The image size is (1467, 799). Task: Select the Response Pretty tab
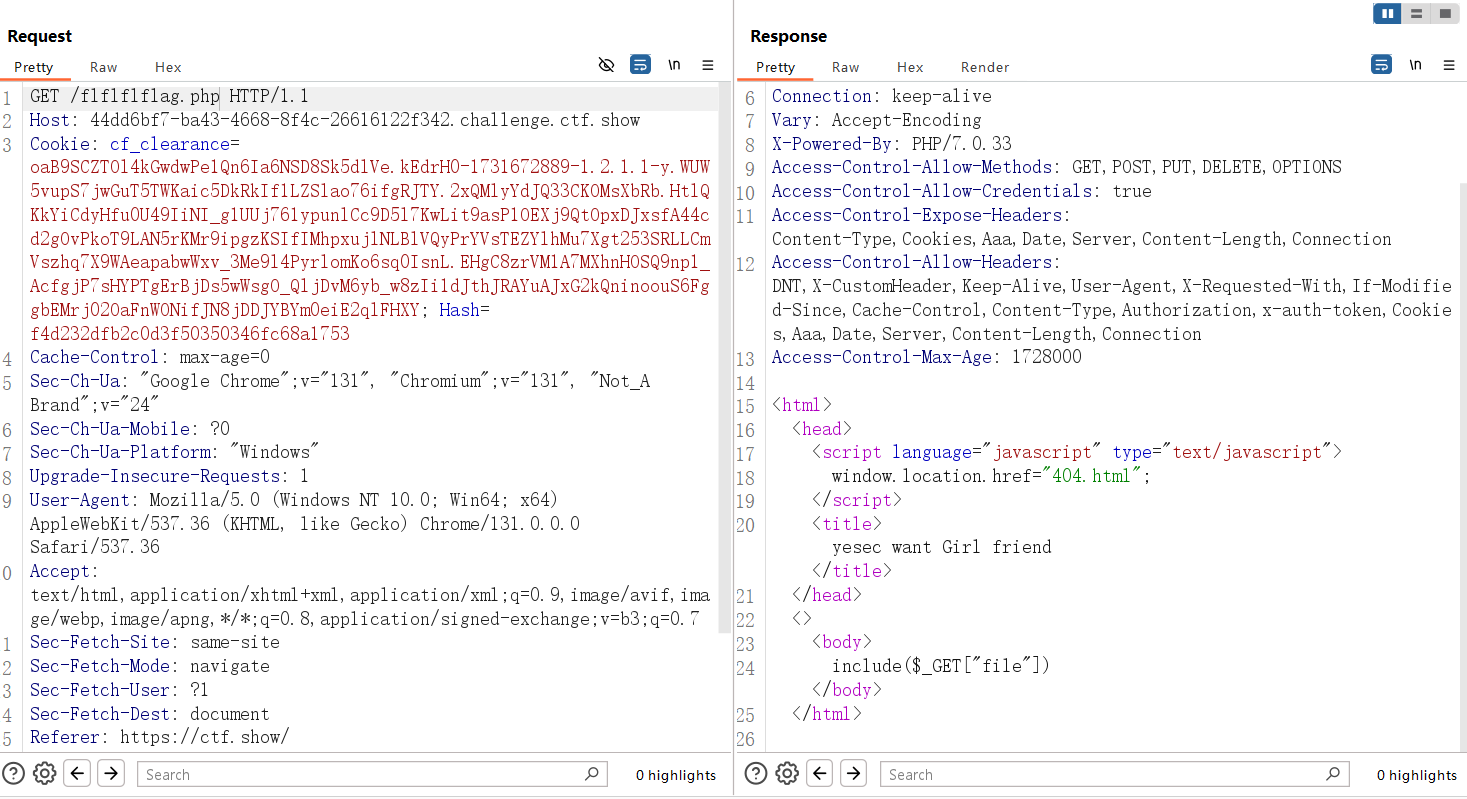[x=776, y=67]
